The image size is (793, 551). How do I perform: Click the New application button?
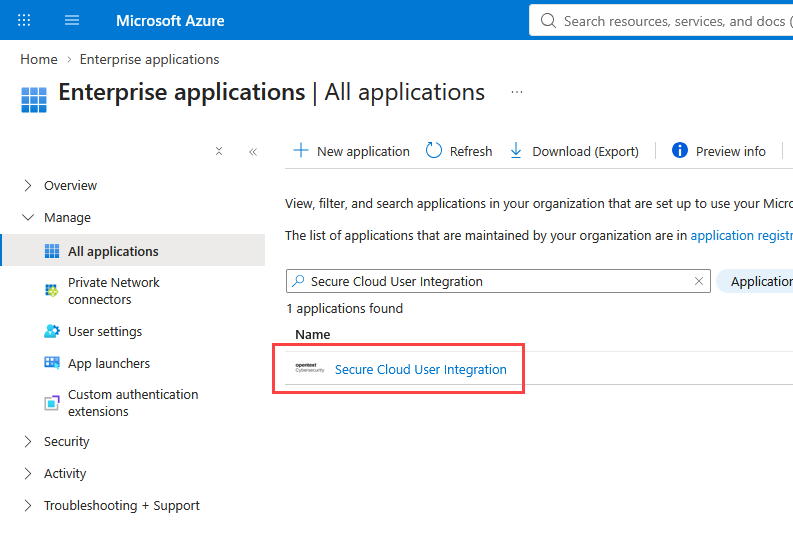351,151
